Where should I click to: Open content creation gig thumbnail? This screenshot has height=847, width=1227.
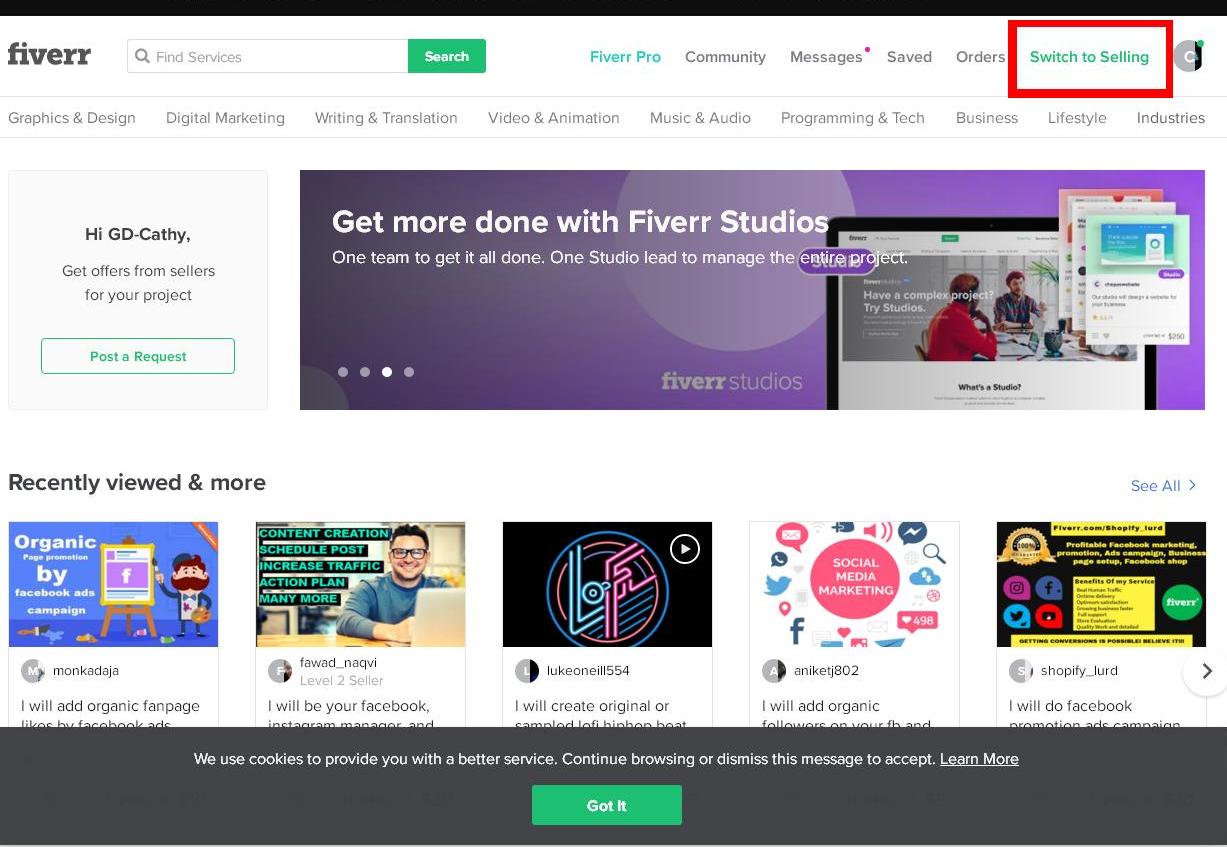point(360,584)
